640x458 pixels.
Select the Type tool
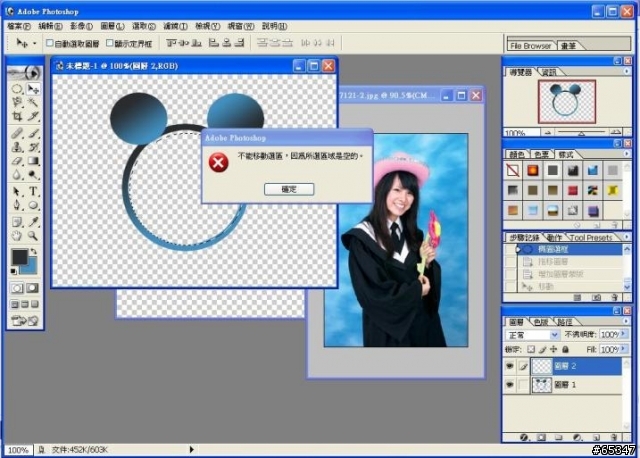pyautogui.click(x=33, y=191)
